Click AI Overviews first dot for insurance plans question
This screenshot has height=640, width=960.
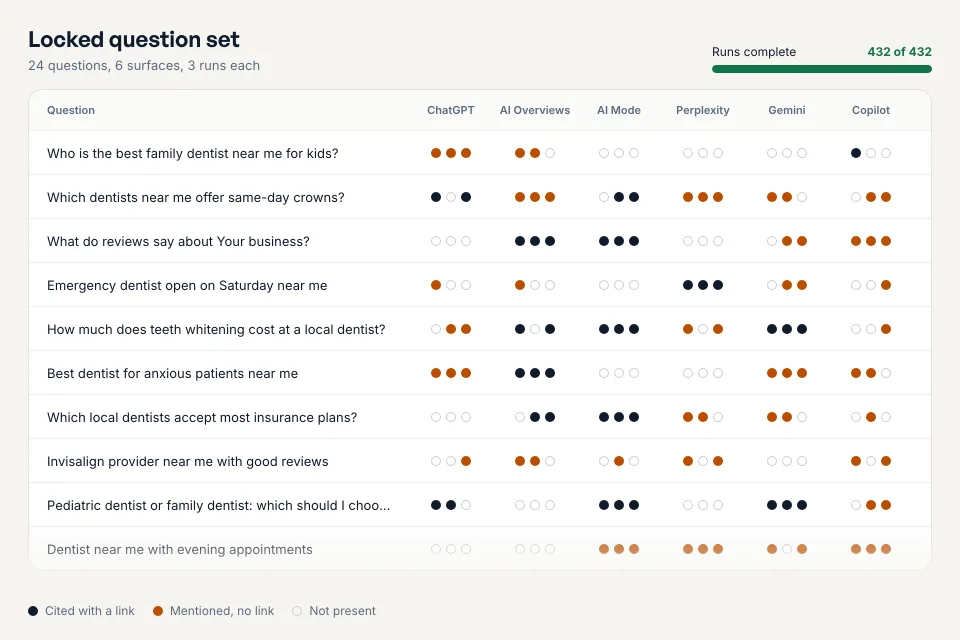(x=520, y=417)
